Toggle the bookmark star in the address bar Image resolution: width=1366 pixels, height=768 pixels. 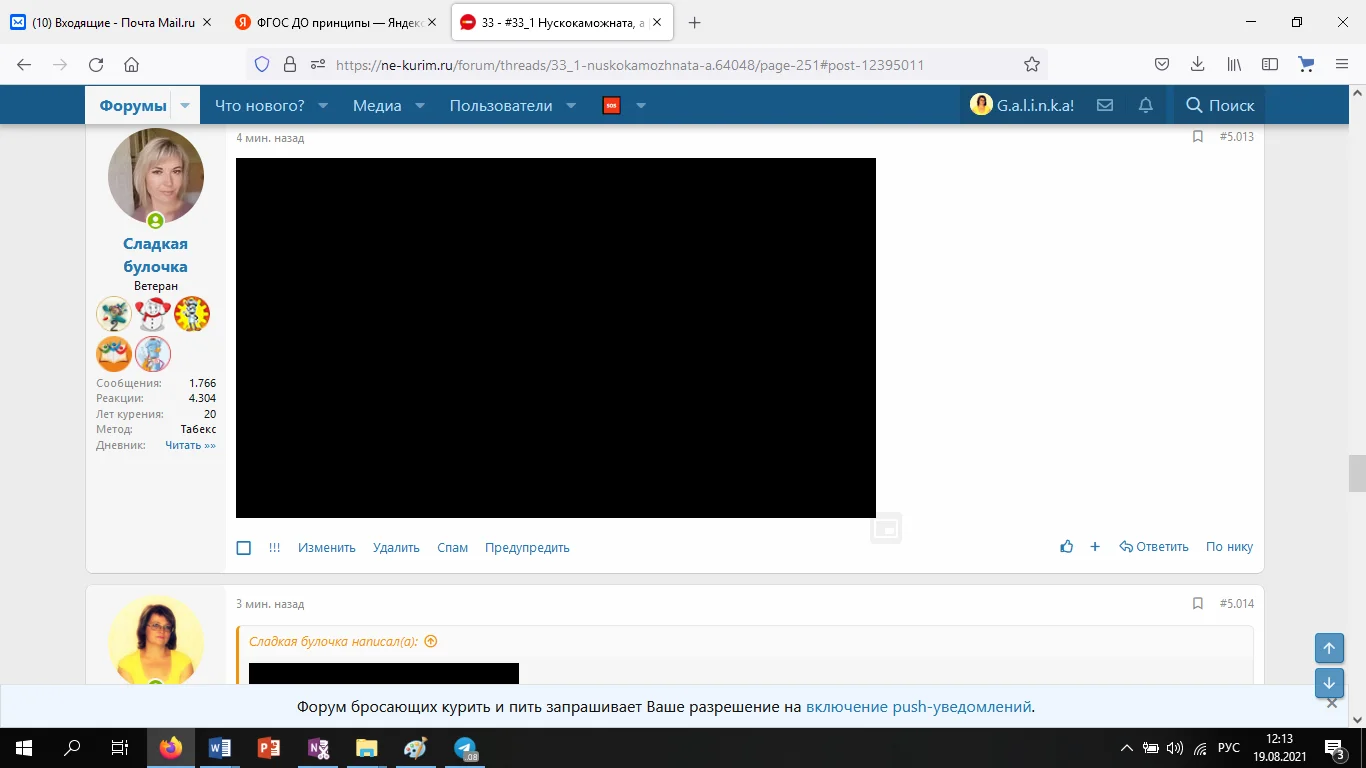click(1031, 63)
